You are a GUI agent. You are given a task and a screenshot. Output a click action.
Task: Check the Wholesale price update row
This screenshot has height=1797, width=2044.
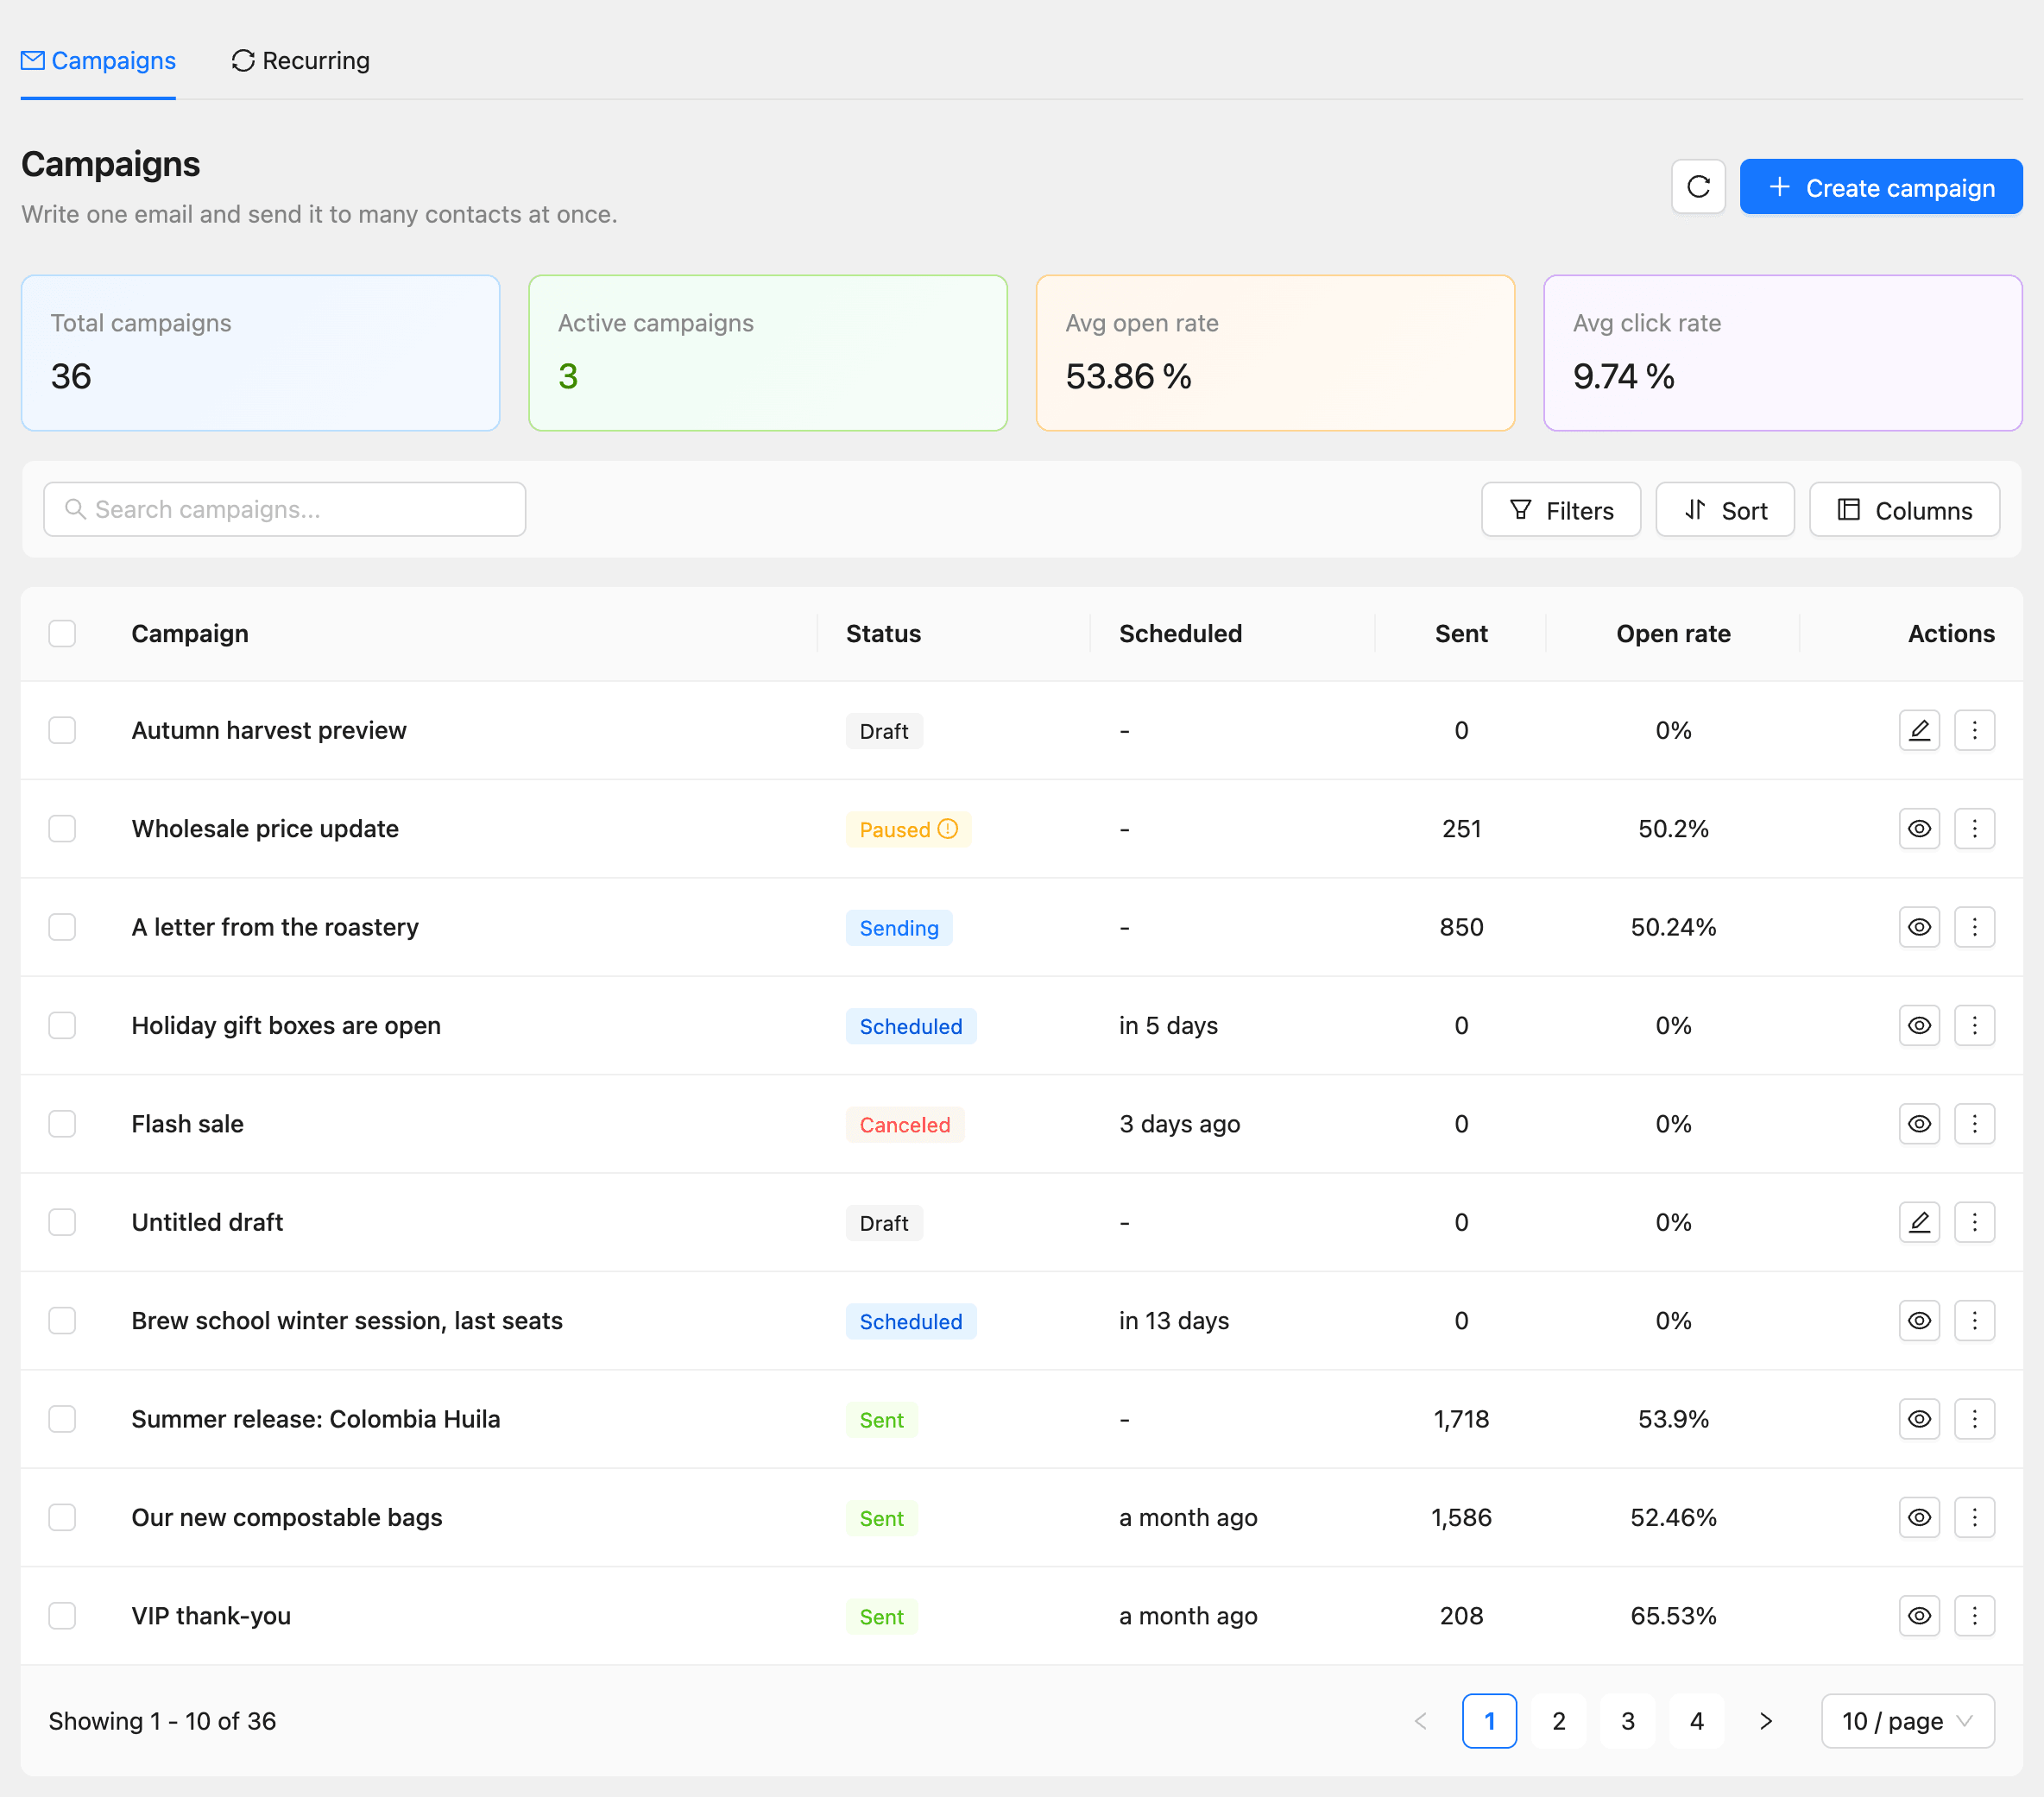62,829
